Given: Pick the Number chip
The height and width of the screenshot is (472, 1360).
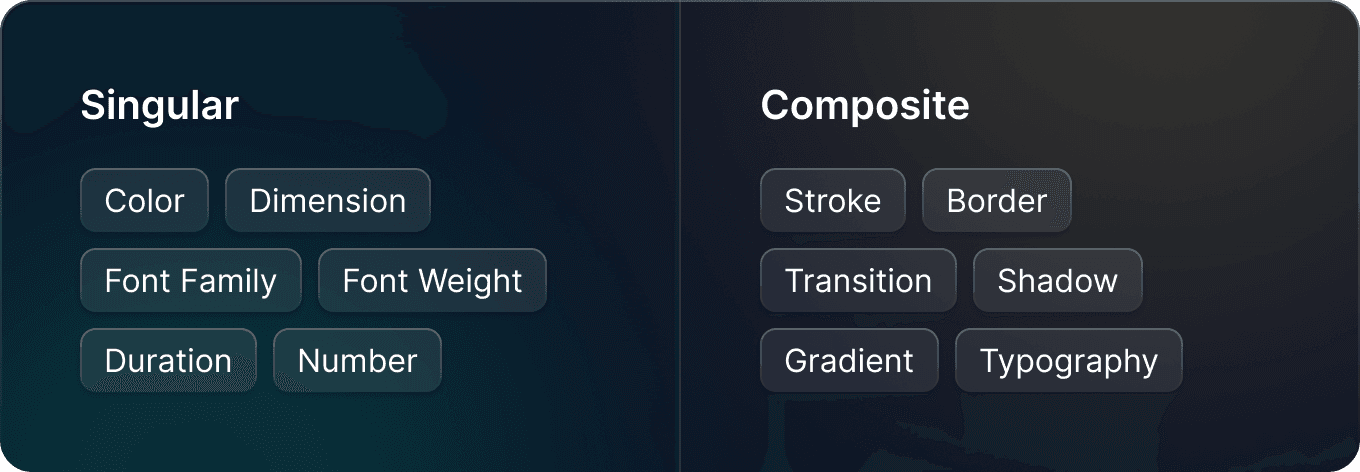Looking at the screenshot, I should (357, 360).
